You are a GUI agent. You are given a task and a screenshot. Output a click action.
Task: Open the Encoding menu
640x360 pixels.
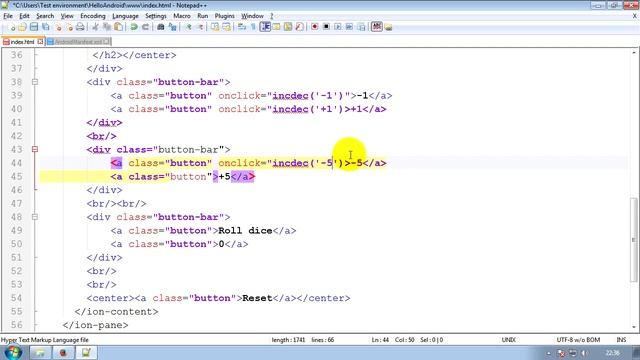93,16
